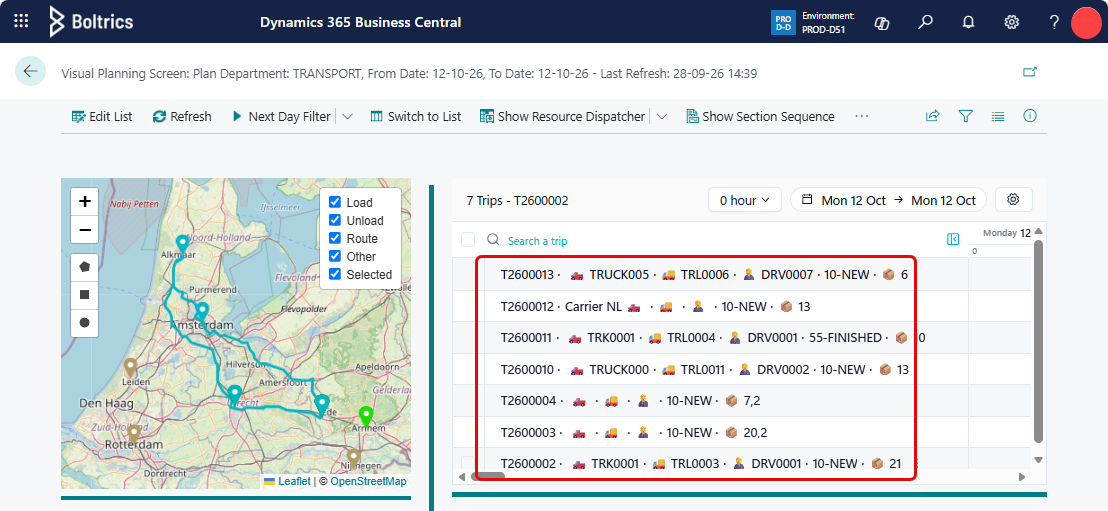1108x511 pixels.
Task: Expand Show Resource Dispatcher dropdown arrow
Action: click(661, 117)
